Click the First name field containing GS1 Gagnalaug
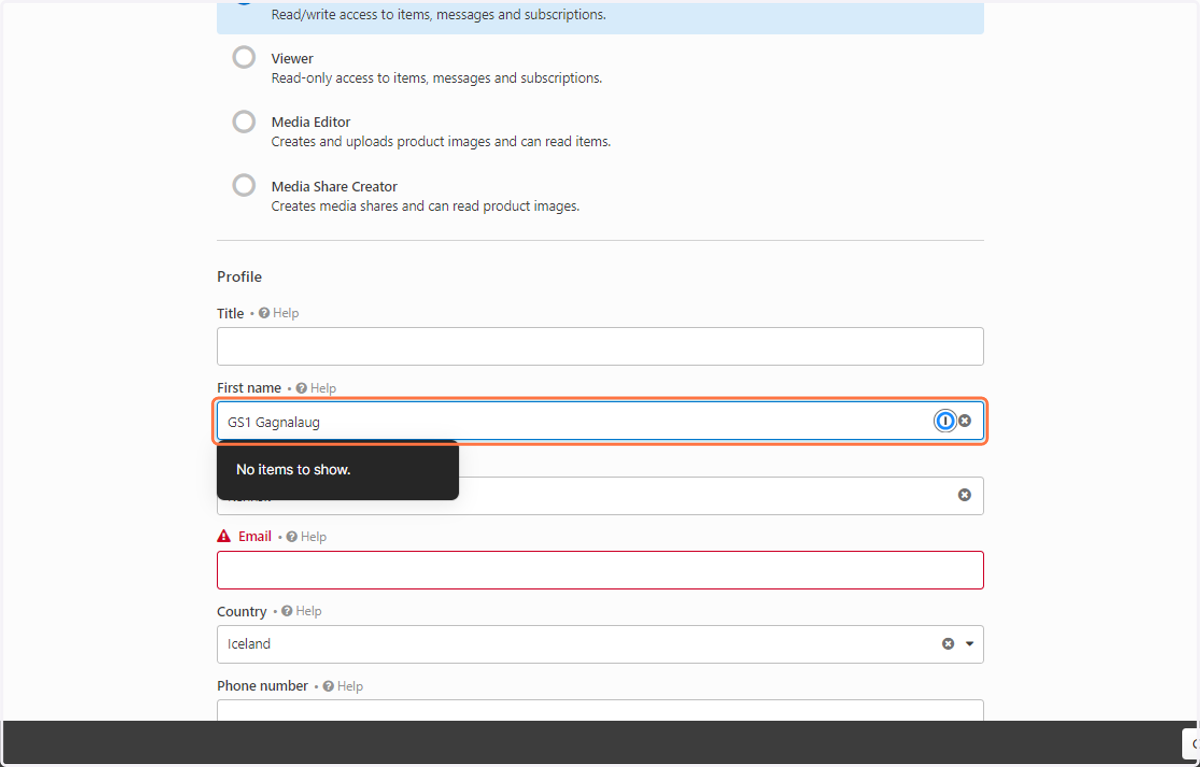The height and width of the screenshot is (767, 1200). tap(600, 421)
